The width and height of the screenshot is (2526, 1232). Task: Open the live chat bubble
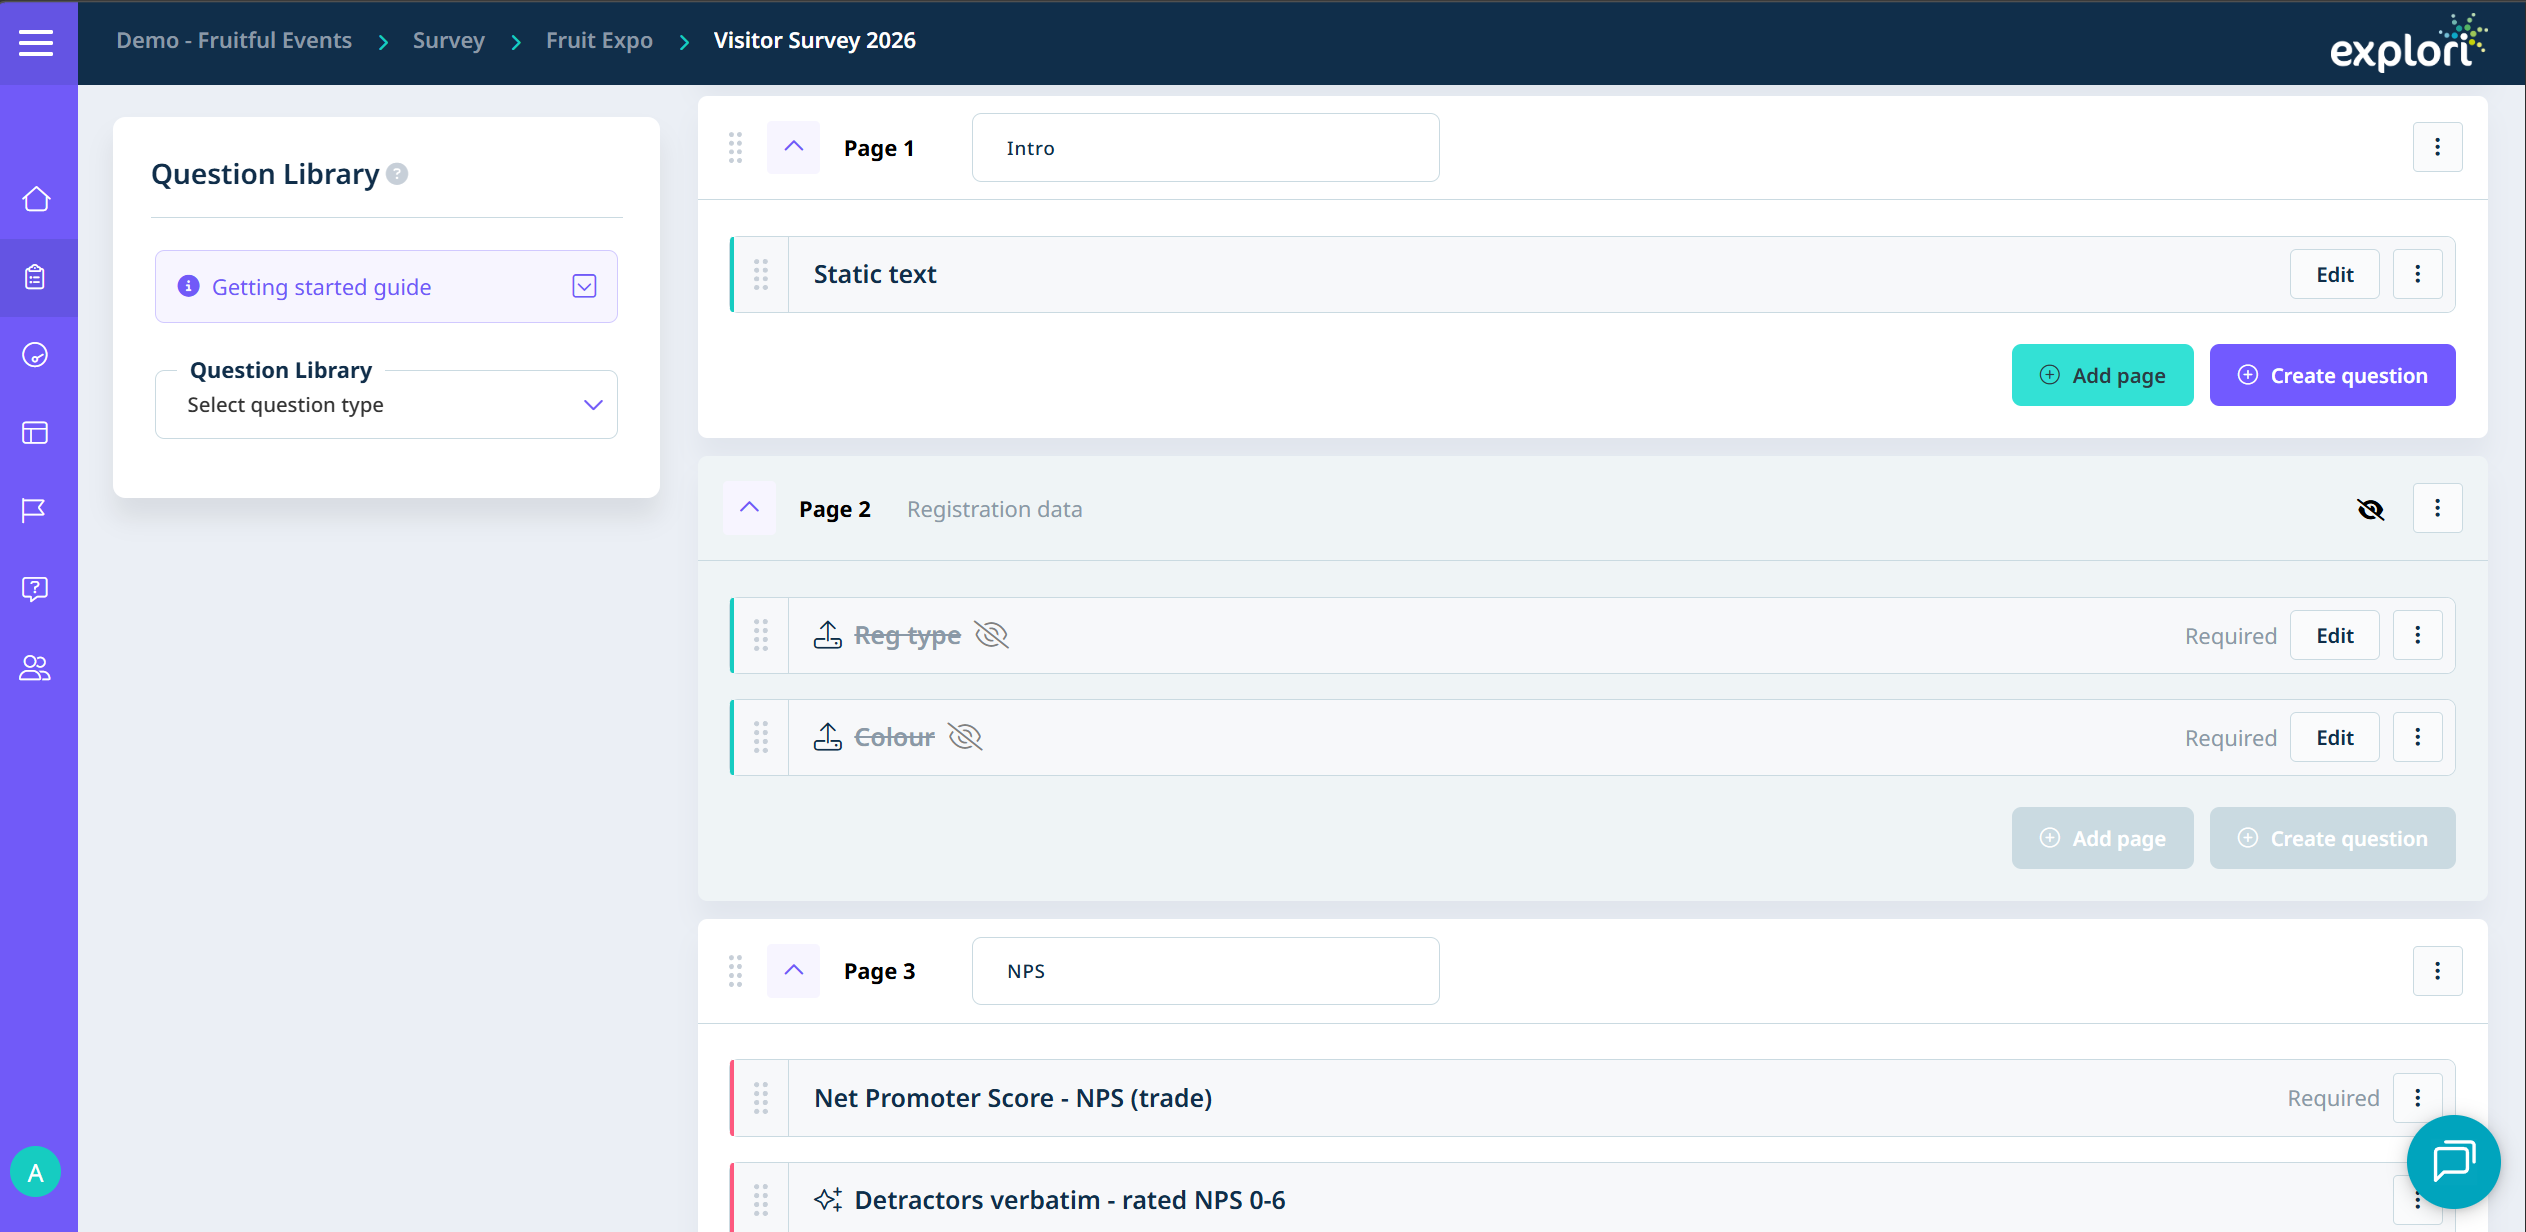[x=2453, y=1162]
